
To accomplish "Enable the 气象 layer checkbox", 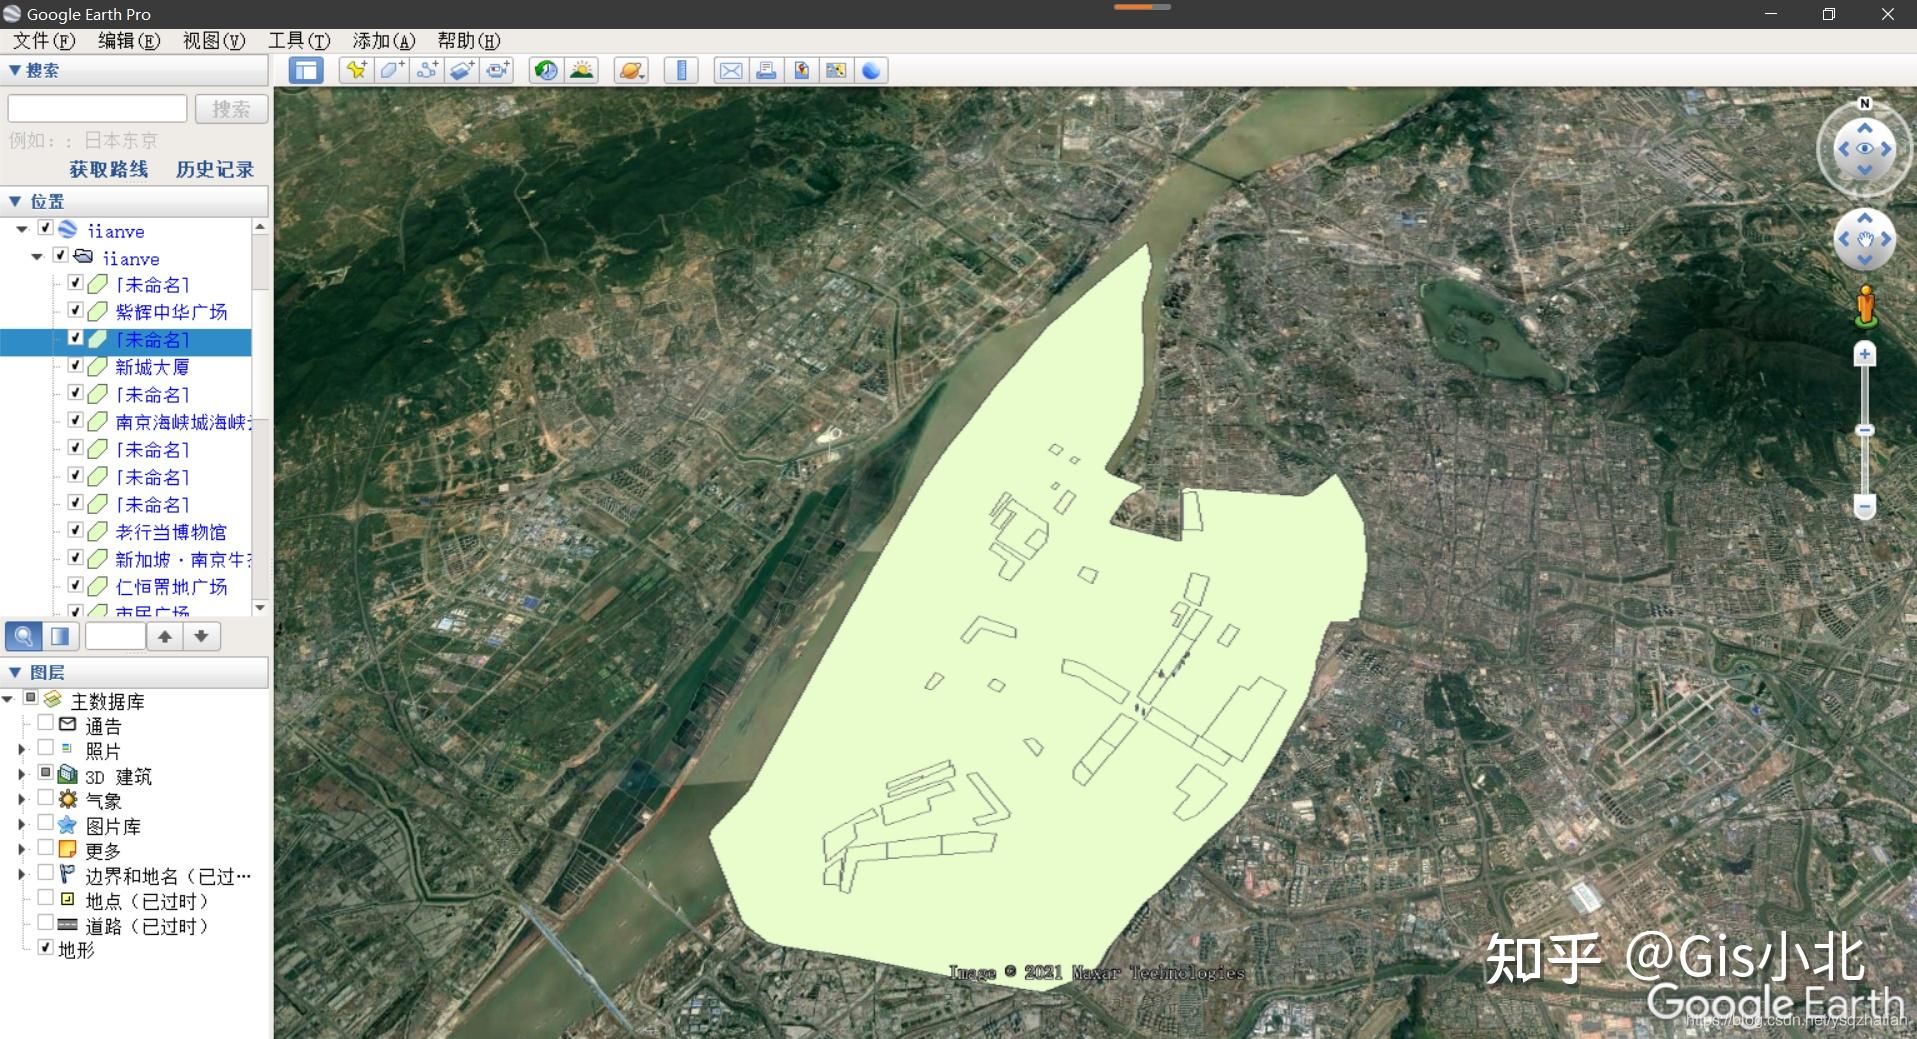I will pyautogui.click(x=45, y=798).
